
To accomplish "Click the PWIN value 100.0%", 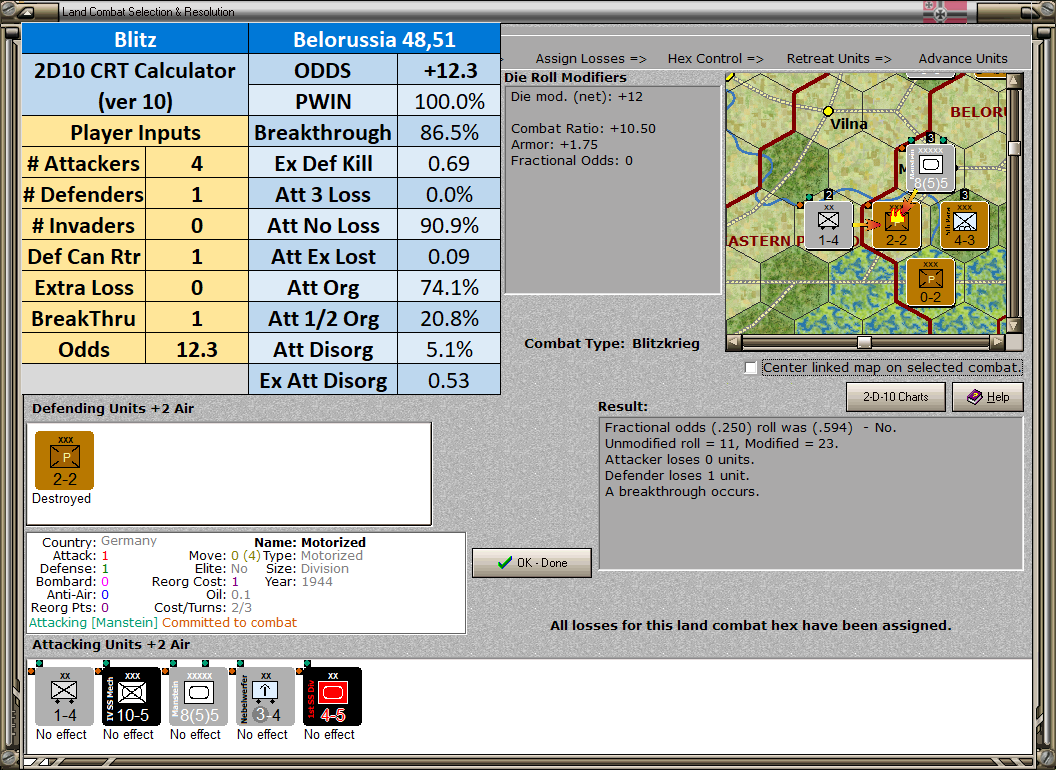I will pyautogui.click(x=449, y=102).
